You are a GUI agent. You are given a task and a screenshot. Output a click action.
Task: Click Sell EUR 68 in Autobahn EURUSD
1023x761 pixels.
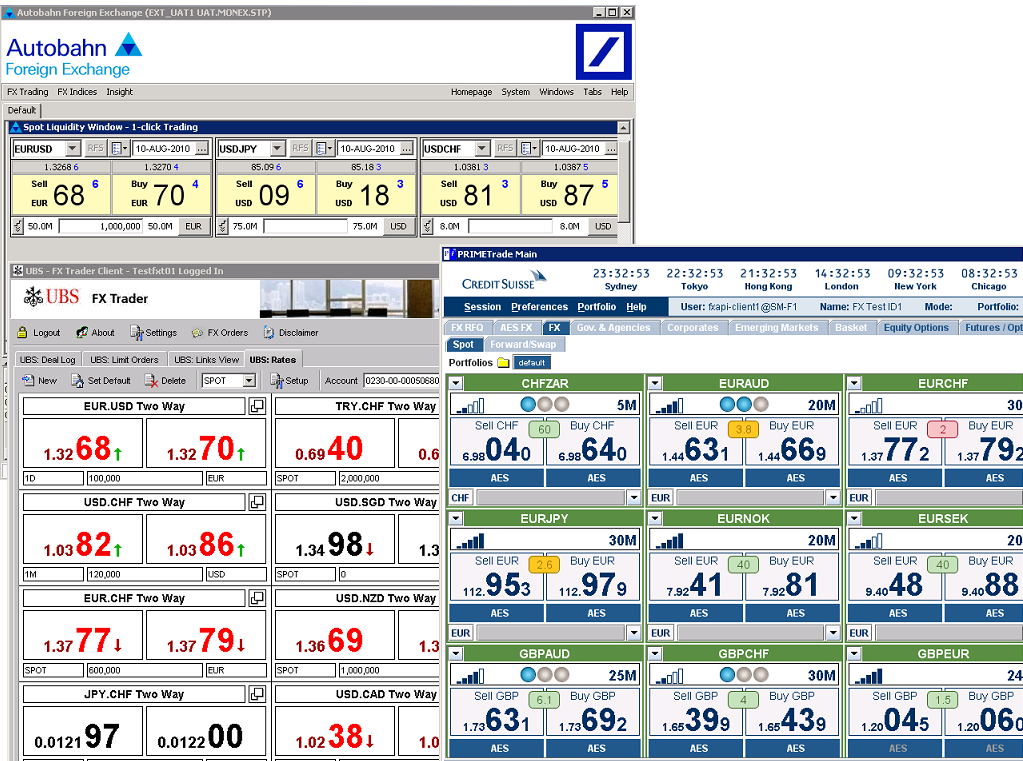coord(62,194)
